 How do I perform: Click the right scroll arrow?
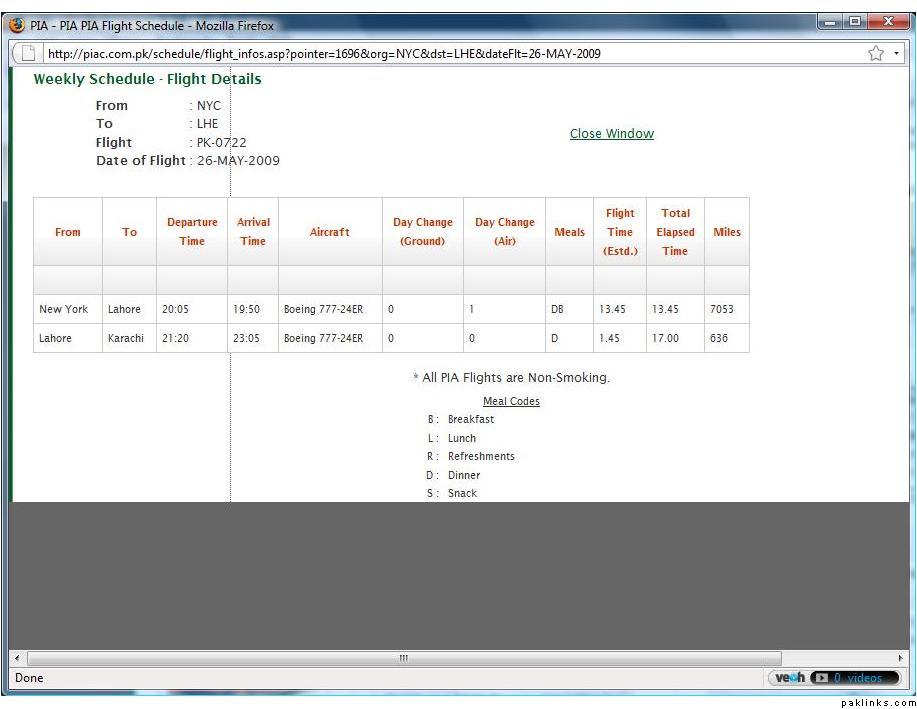(900, 658)
